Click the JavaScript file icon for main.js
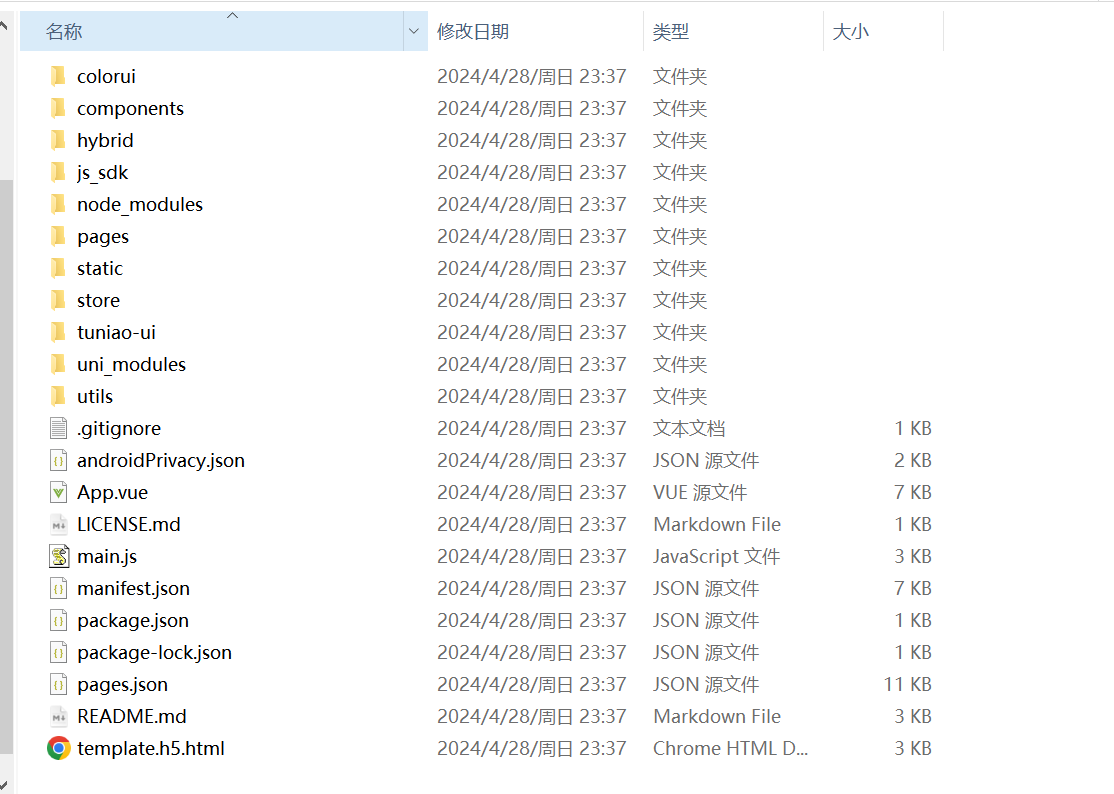1114x794 pixels. click(59, 556)
